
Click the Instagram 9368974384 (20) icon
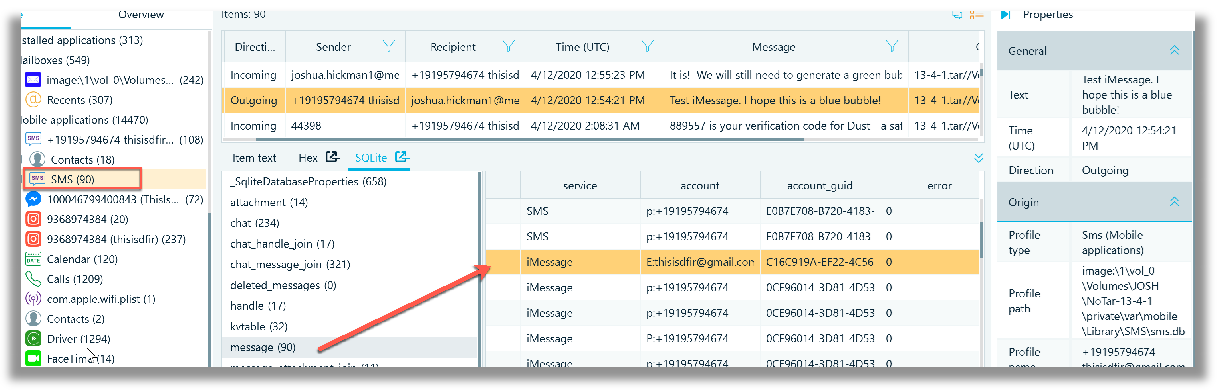[x=33, y=219]
